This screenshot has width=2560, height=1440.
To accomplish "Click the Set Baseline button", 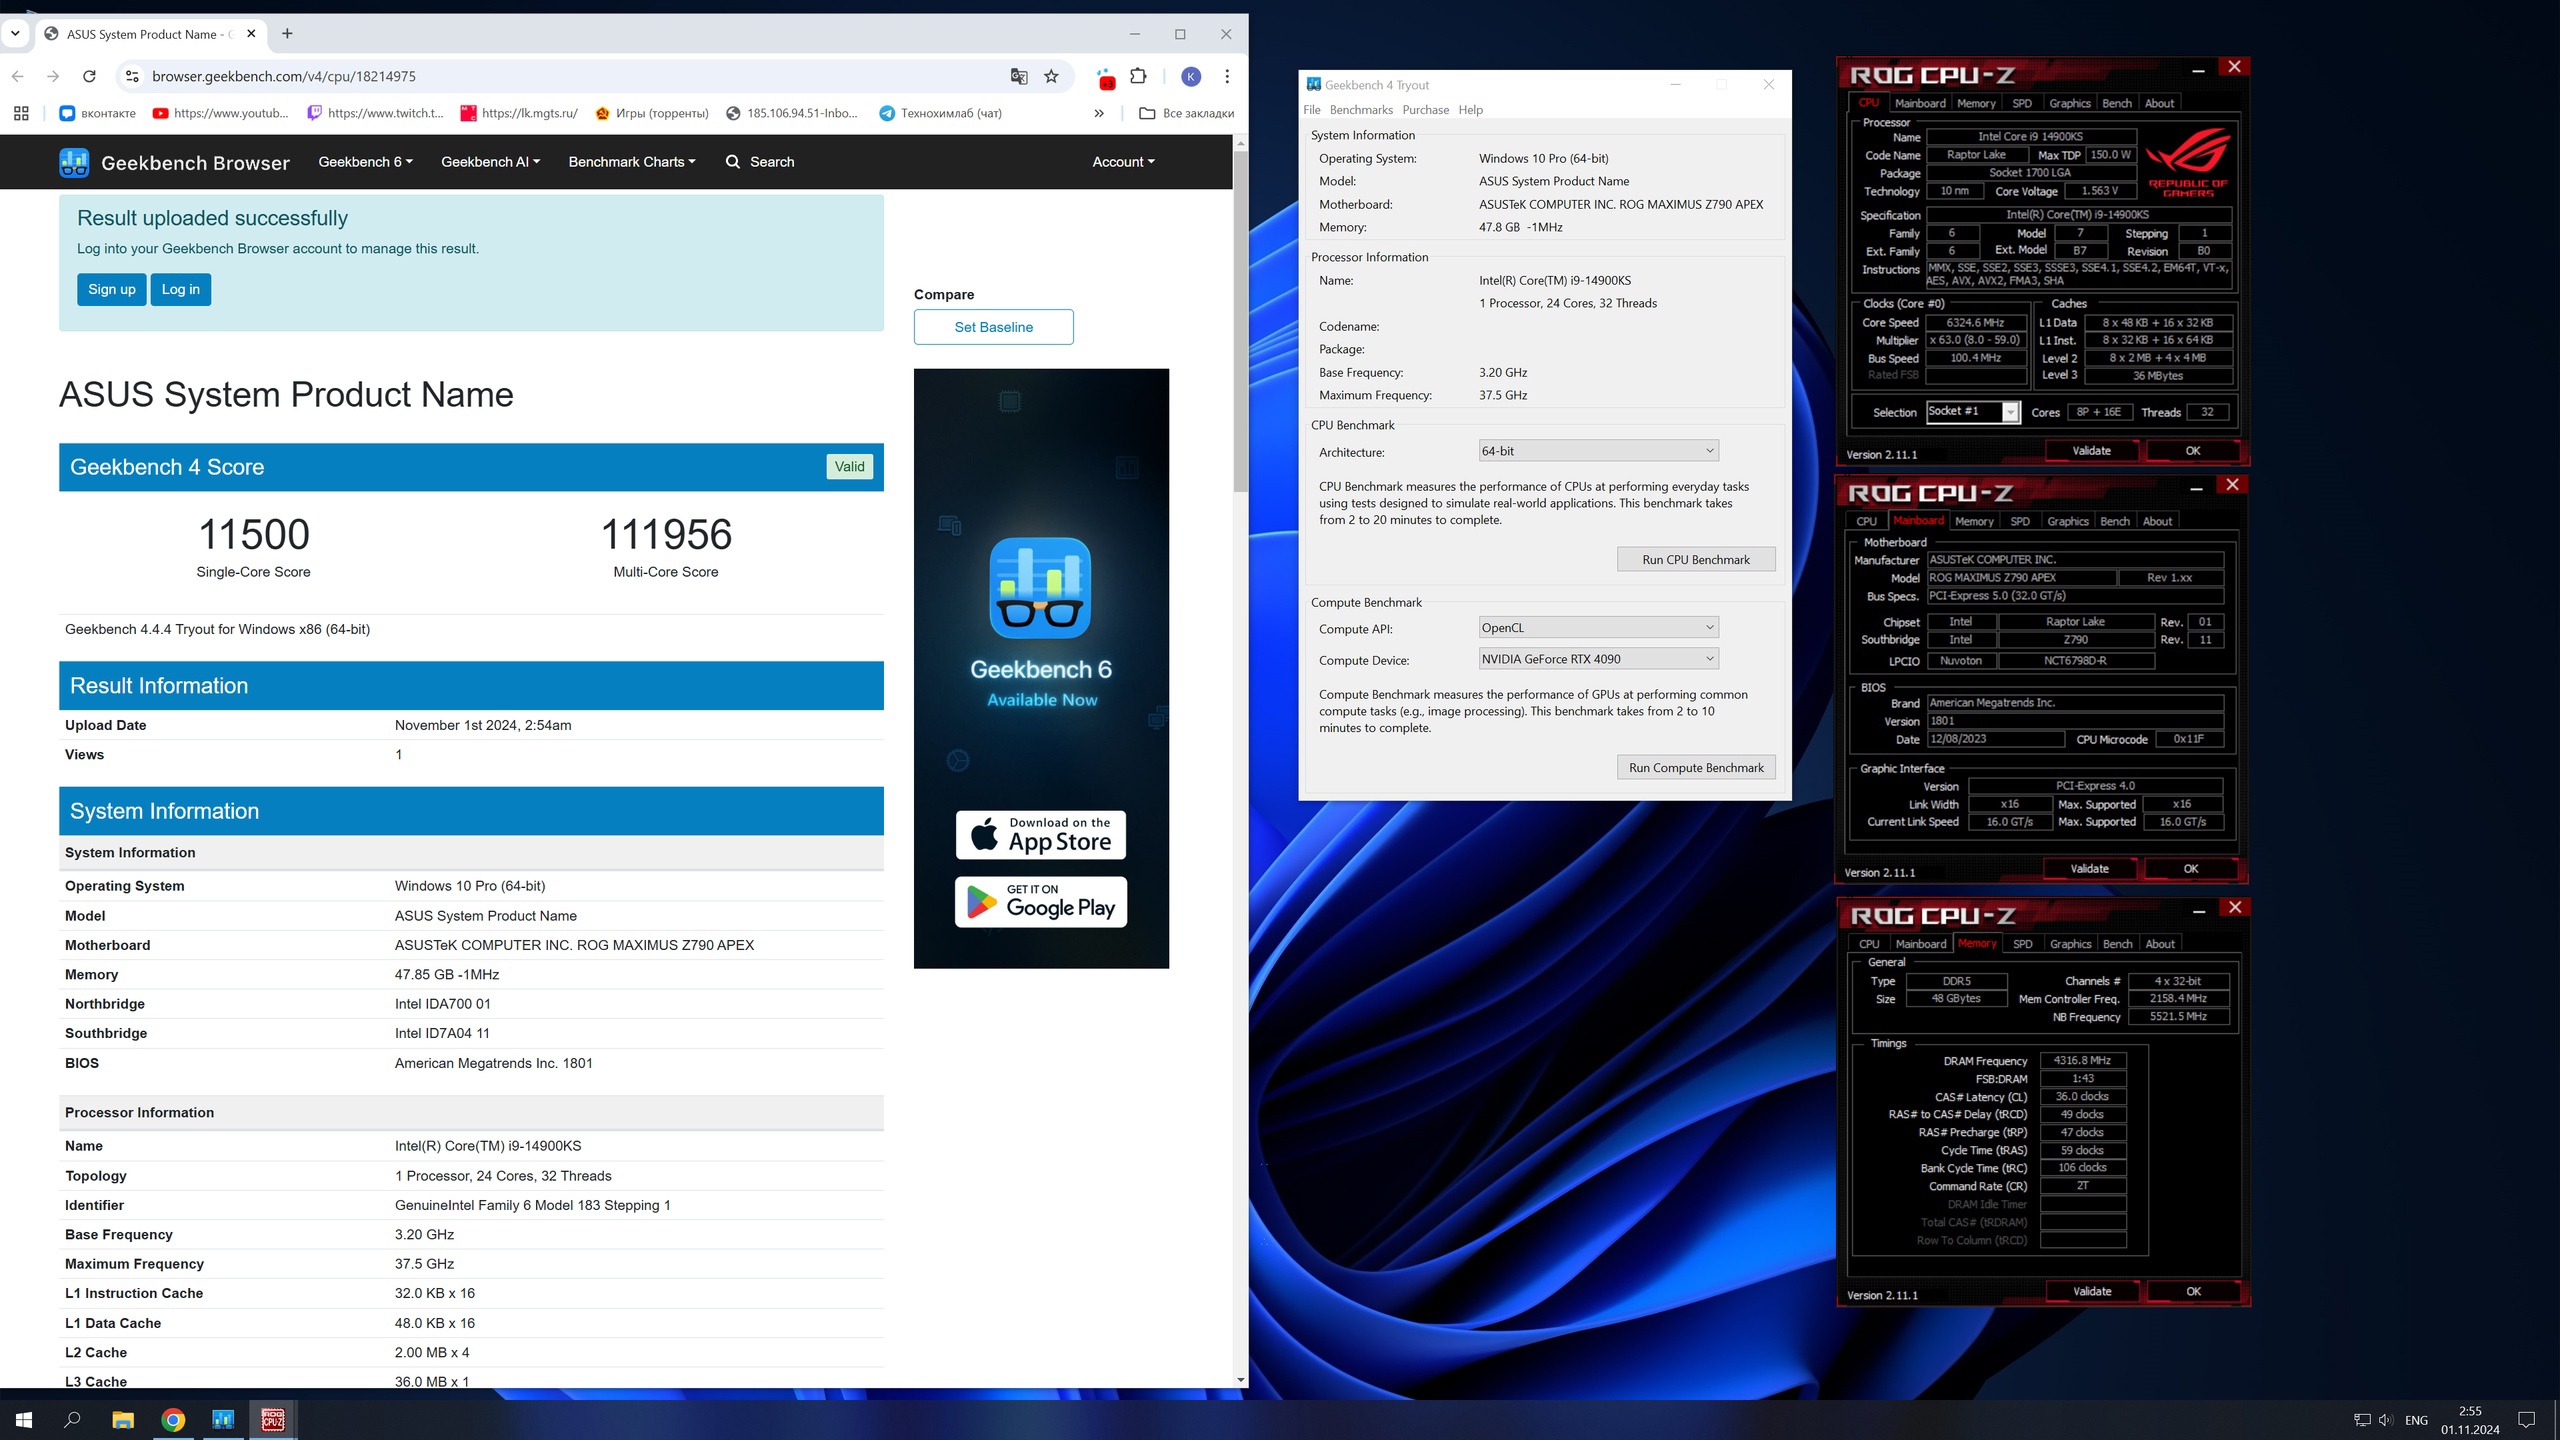I will 993,327.
